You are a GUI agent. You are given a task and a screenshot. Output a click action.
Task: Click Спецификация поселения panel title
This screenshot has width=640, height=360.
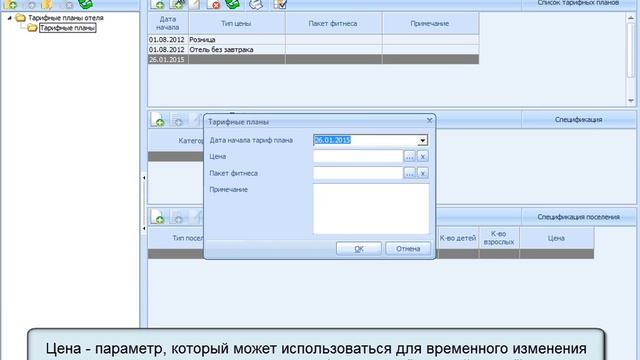[x=578, y=217]
